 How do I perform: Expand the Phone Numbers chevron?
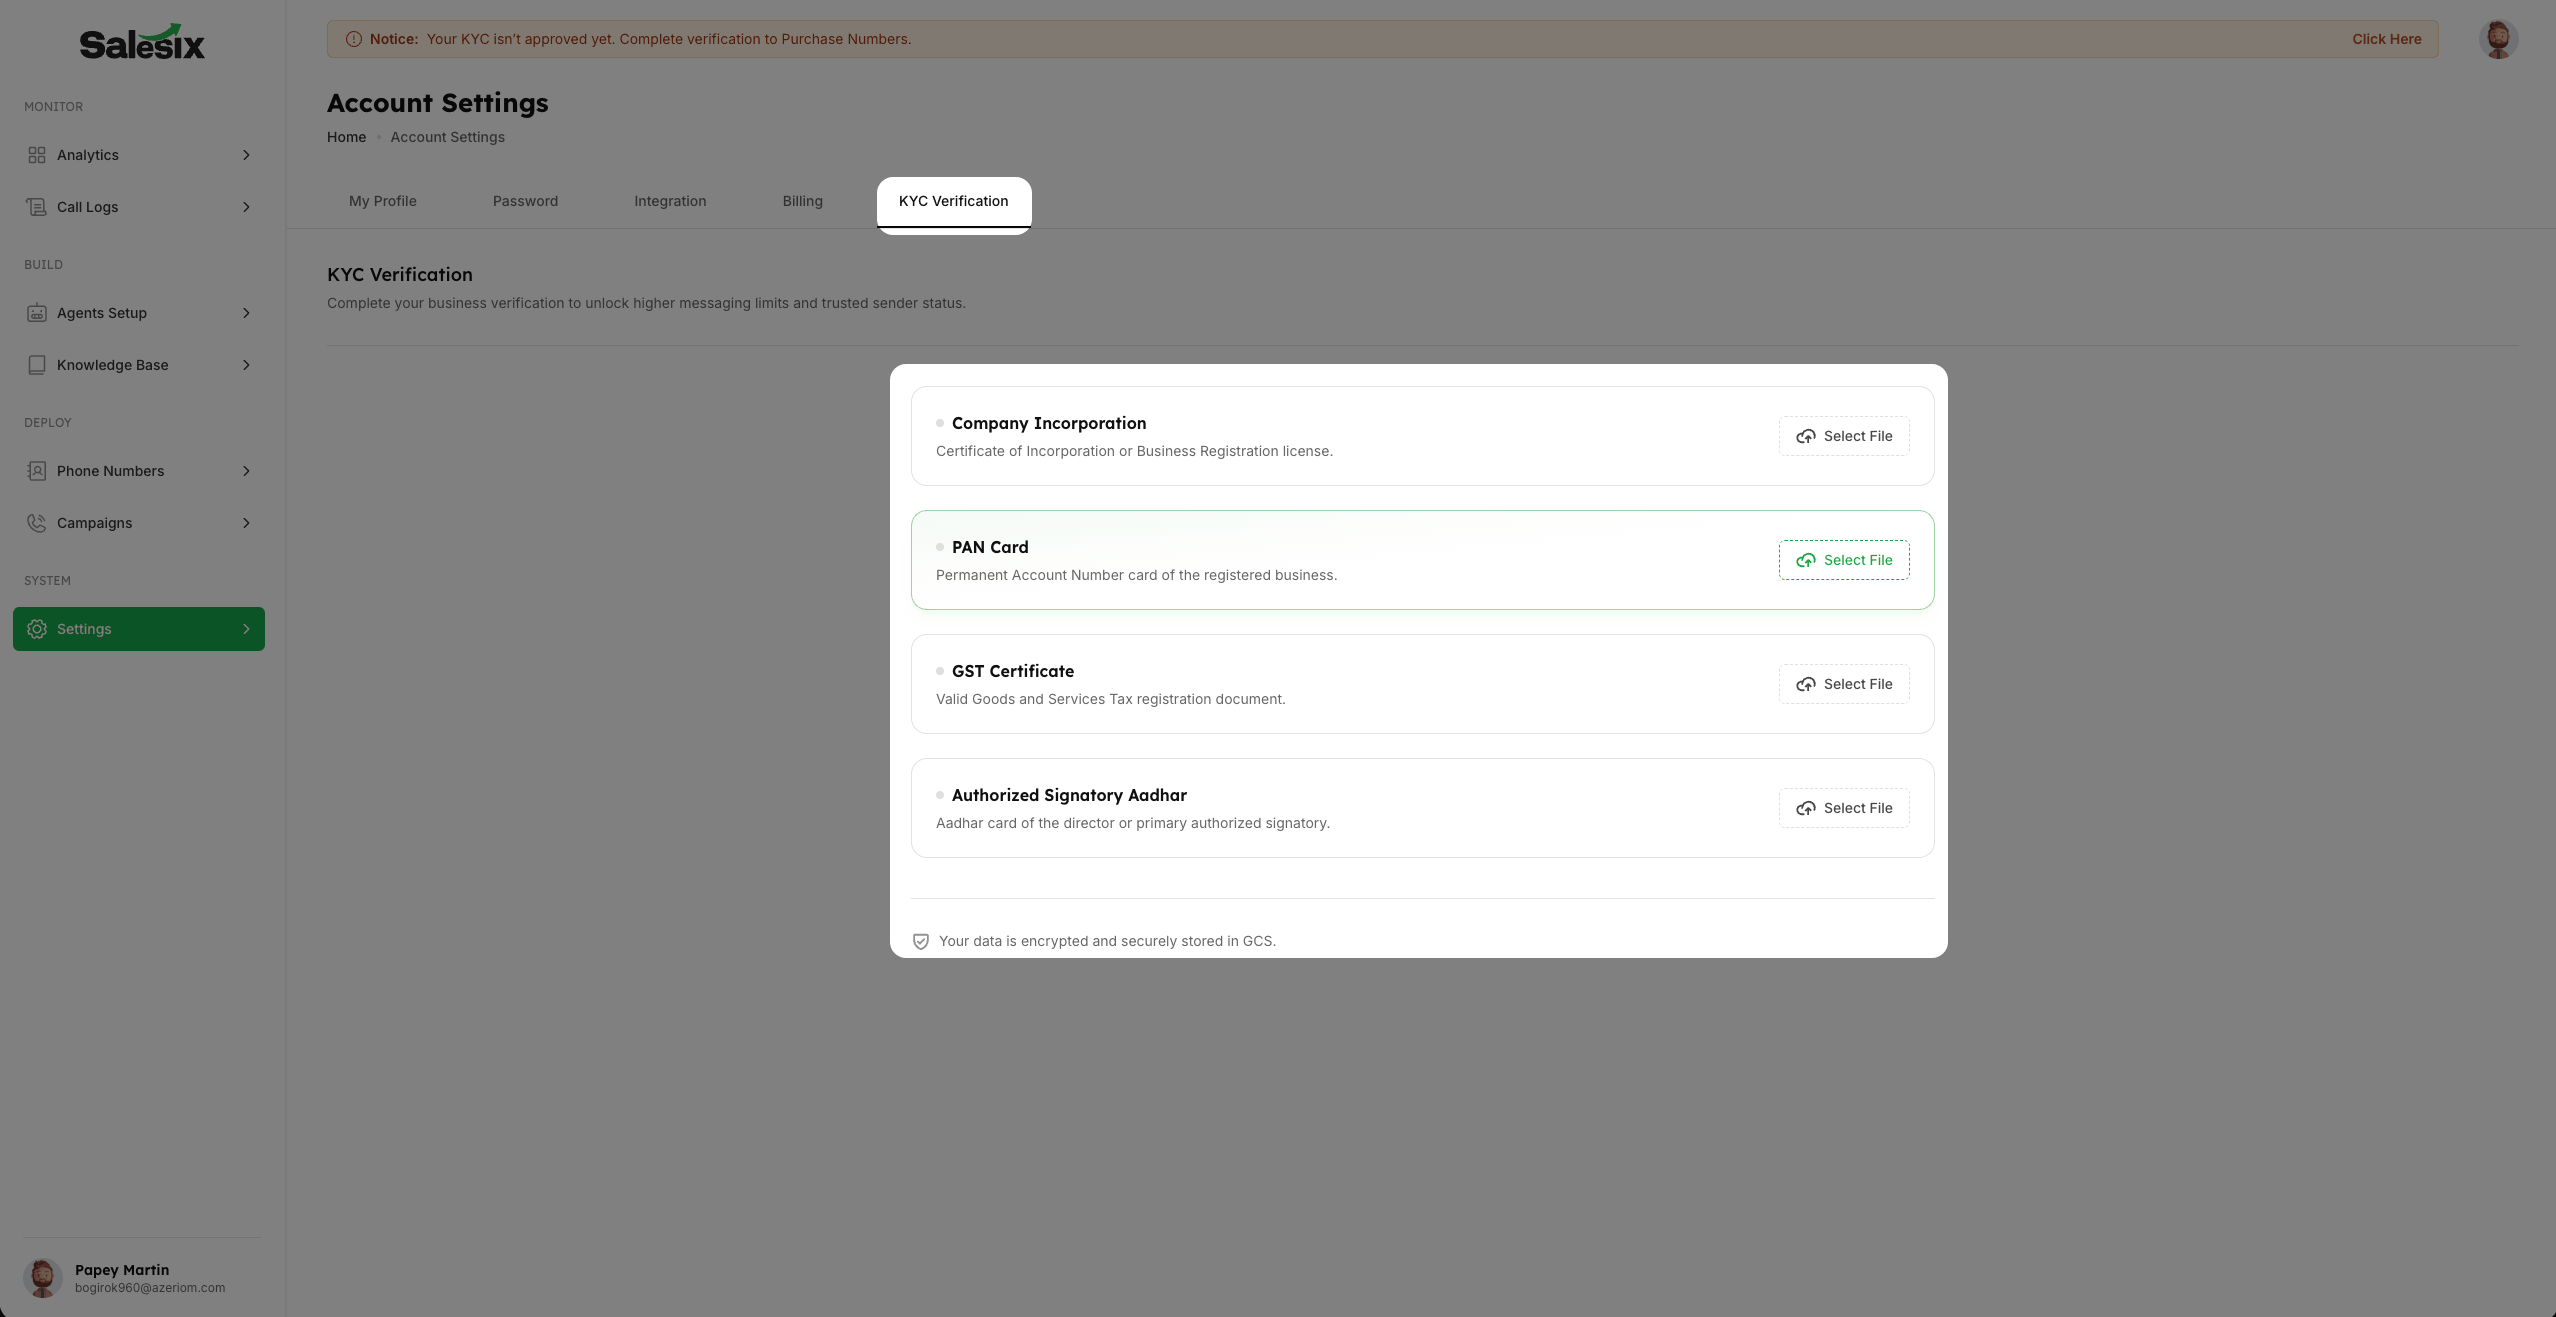[x=246, y=471]
